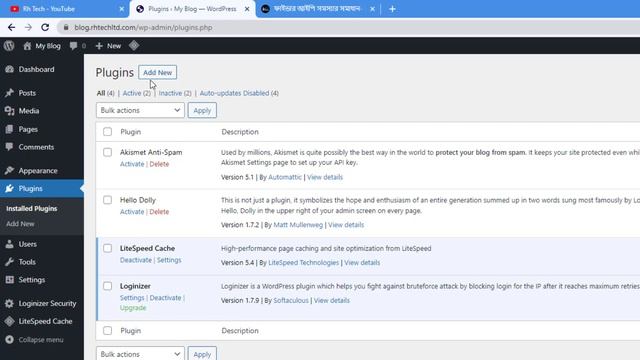Select the LiteSpeed Cache checkbox

tap(107, 248)
